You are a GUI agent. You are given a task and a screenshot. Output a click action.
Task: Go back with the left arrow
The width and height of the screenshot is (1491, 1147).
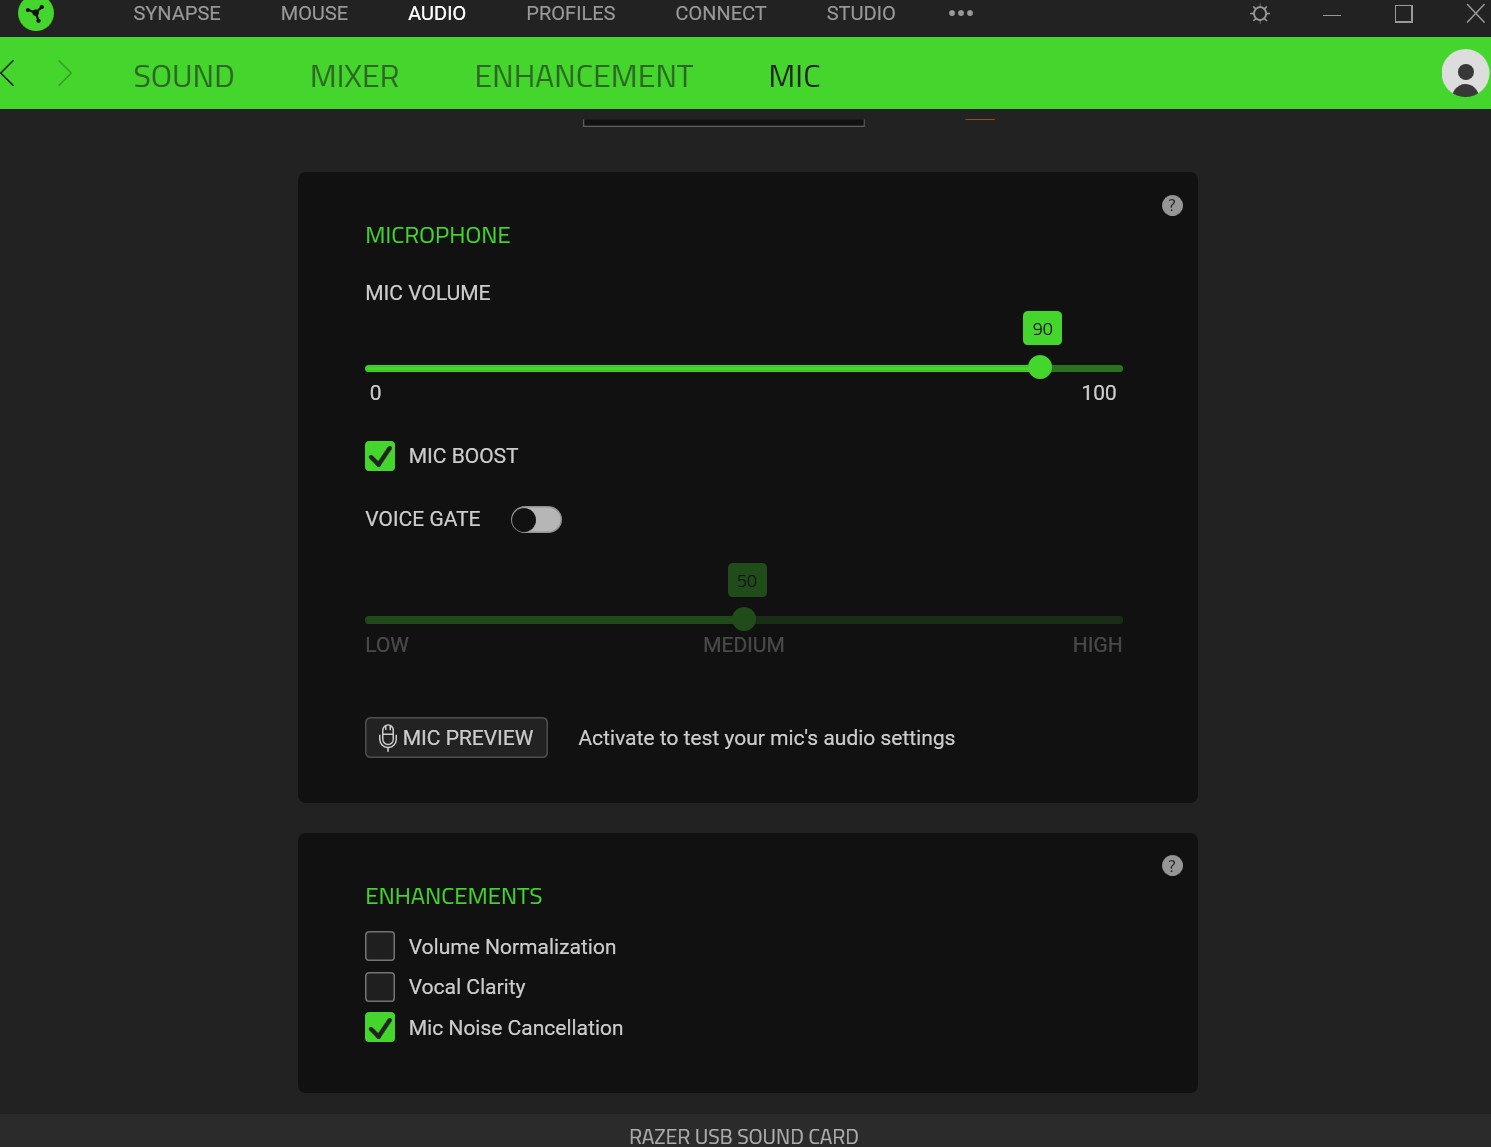click(x=8, y=73)
